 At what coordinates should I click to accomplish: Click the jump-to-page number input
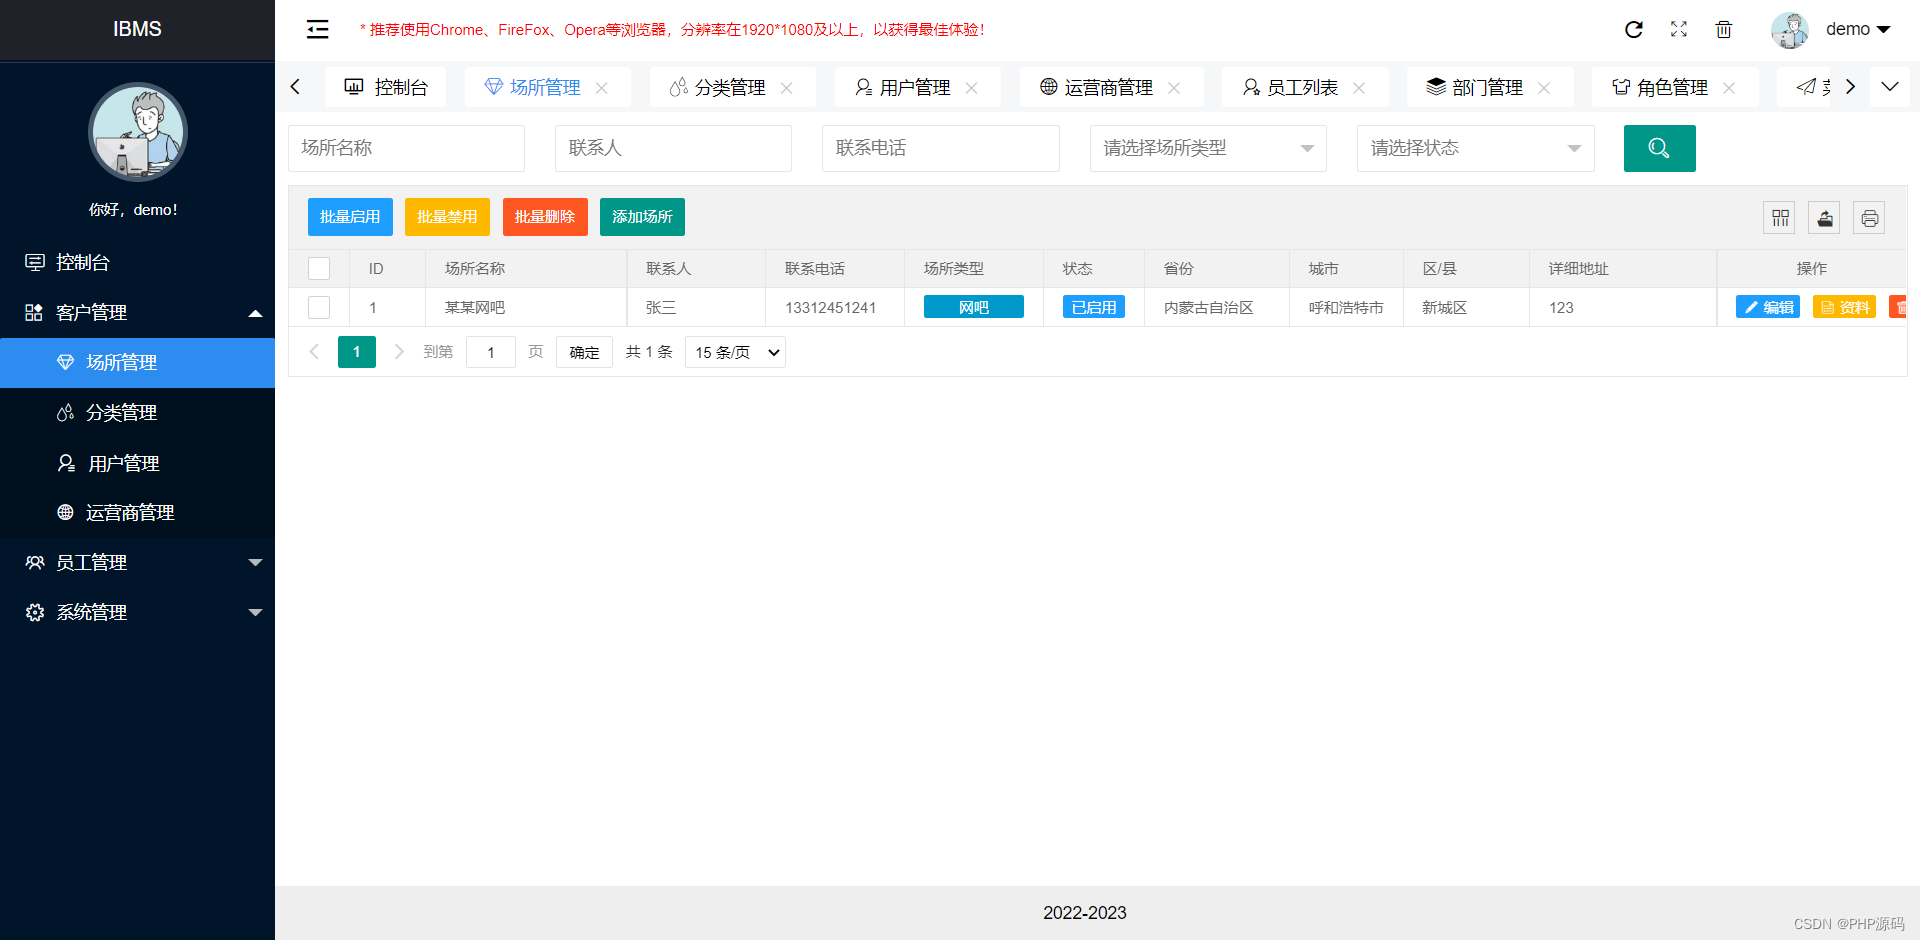491,352
